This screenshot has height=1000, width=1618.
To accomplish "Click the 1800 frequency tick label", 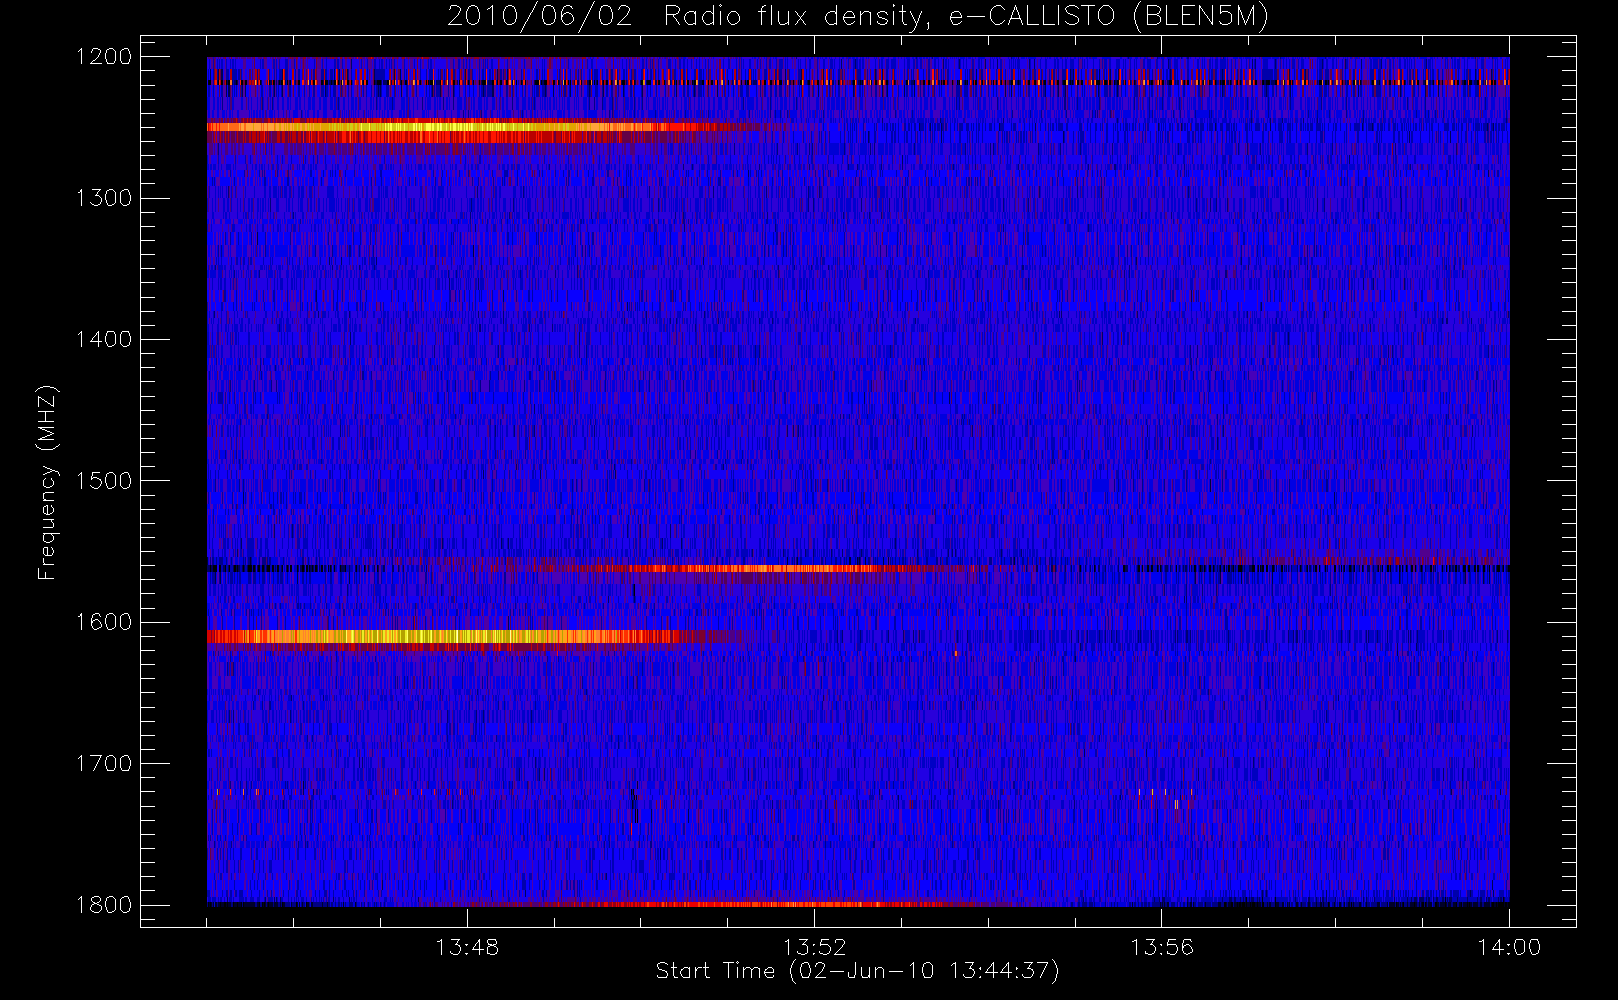I will point(105,904).
